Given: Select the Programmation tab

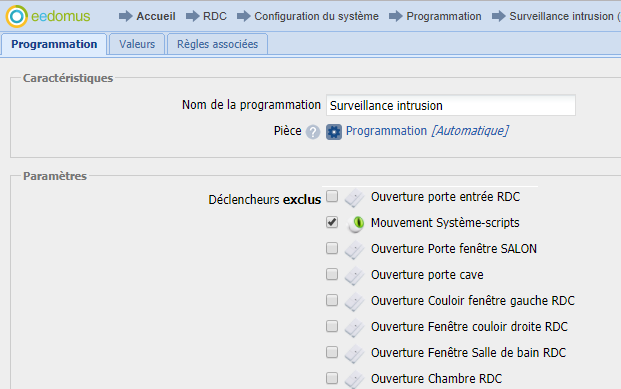Looking at the screenshot, I should click(x=54, y=44).
